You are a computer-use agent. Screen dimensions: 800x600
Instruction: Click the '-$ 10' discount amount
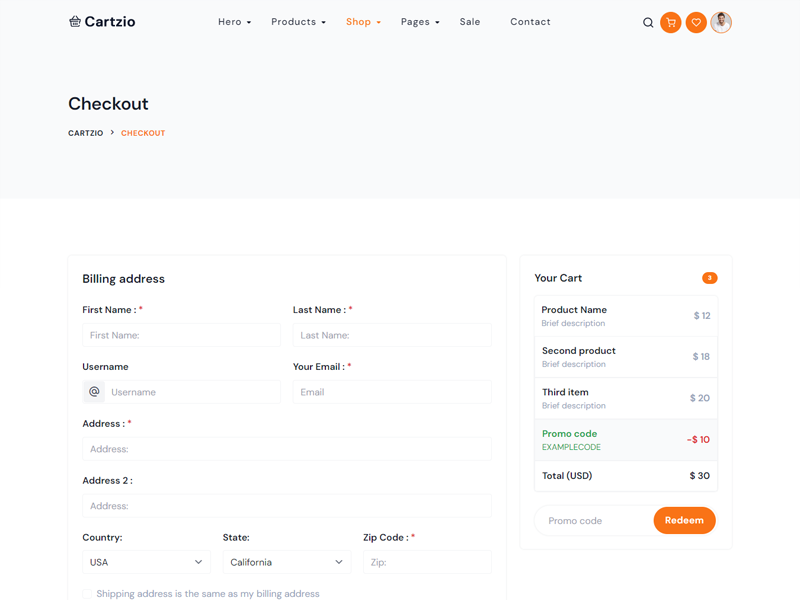point(698,439)
